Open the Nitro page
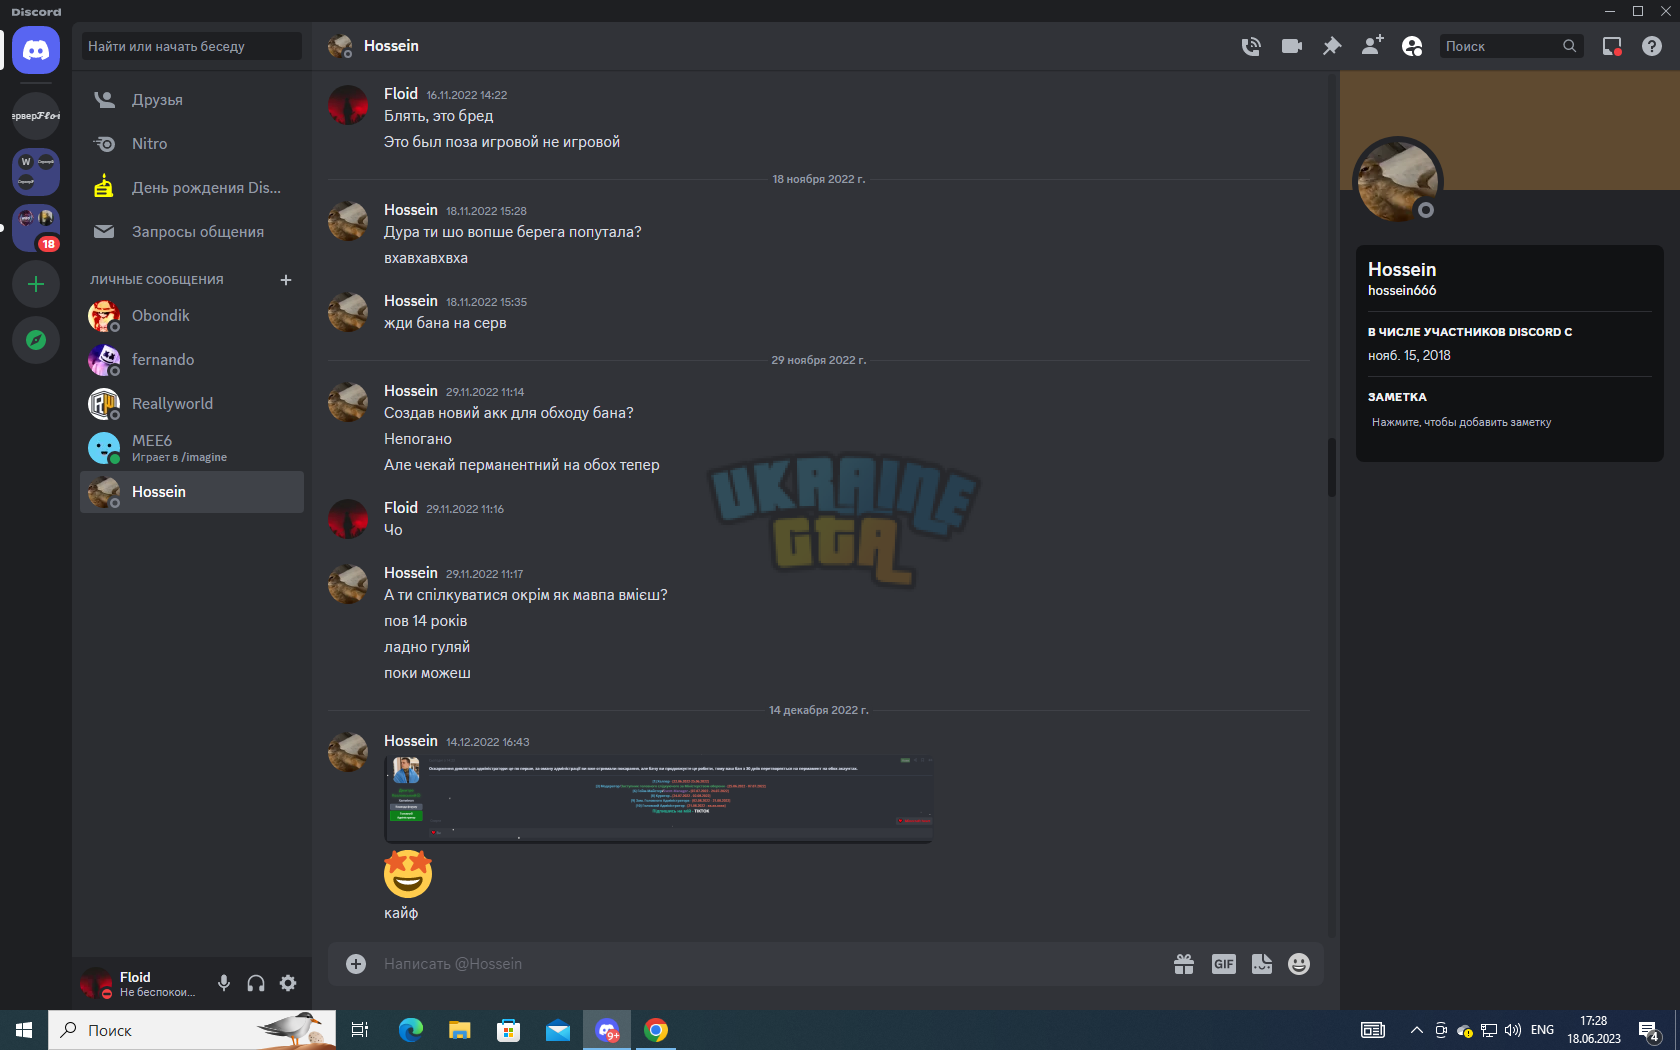Image resolution: width=1680 pixels, height=1050 pixels. point(192,144)
